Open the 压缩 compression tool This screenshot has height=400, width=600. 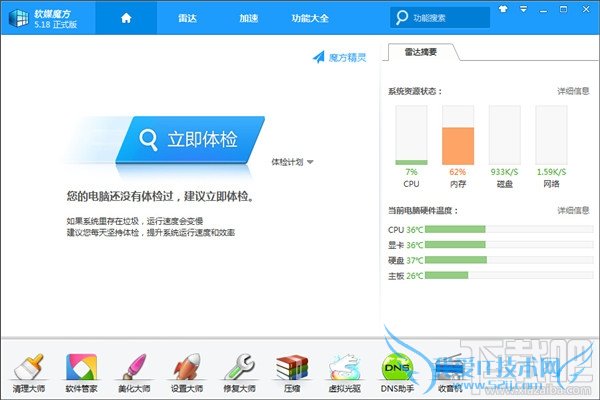point(292,374)
